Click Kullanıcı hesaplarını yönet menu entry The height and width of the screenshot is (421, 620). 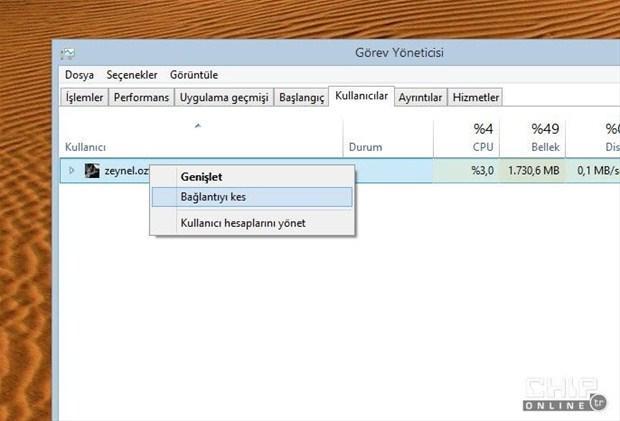click(x=242, y=223)
